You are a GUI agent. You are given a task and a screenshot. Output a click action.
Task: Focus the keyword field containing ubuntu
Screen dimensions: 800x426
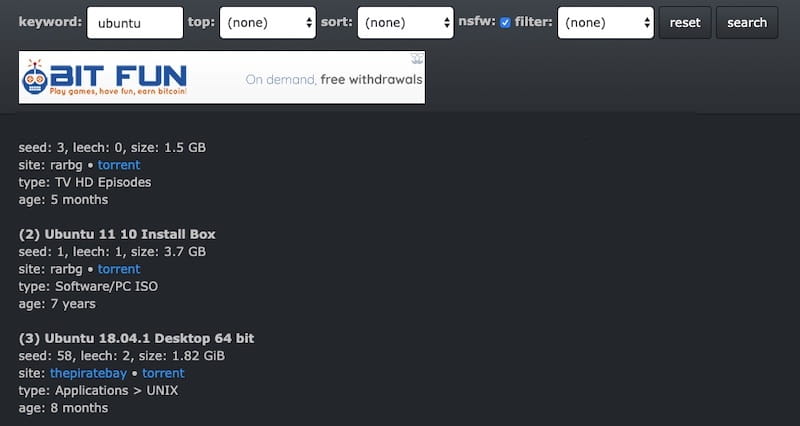135,22
